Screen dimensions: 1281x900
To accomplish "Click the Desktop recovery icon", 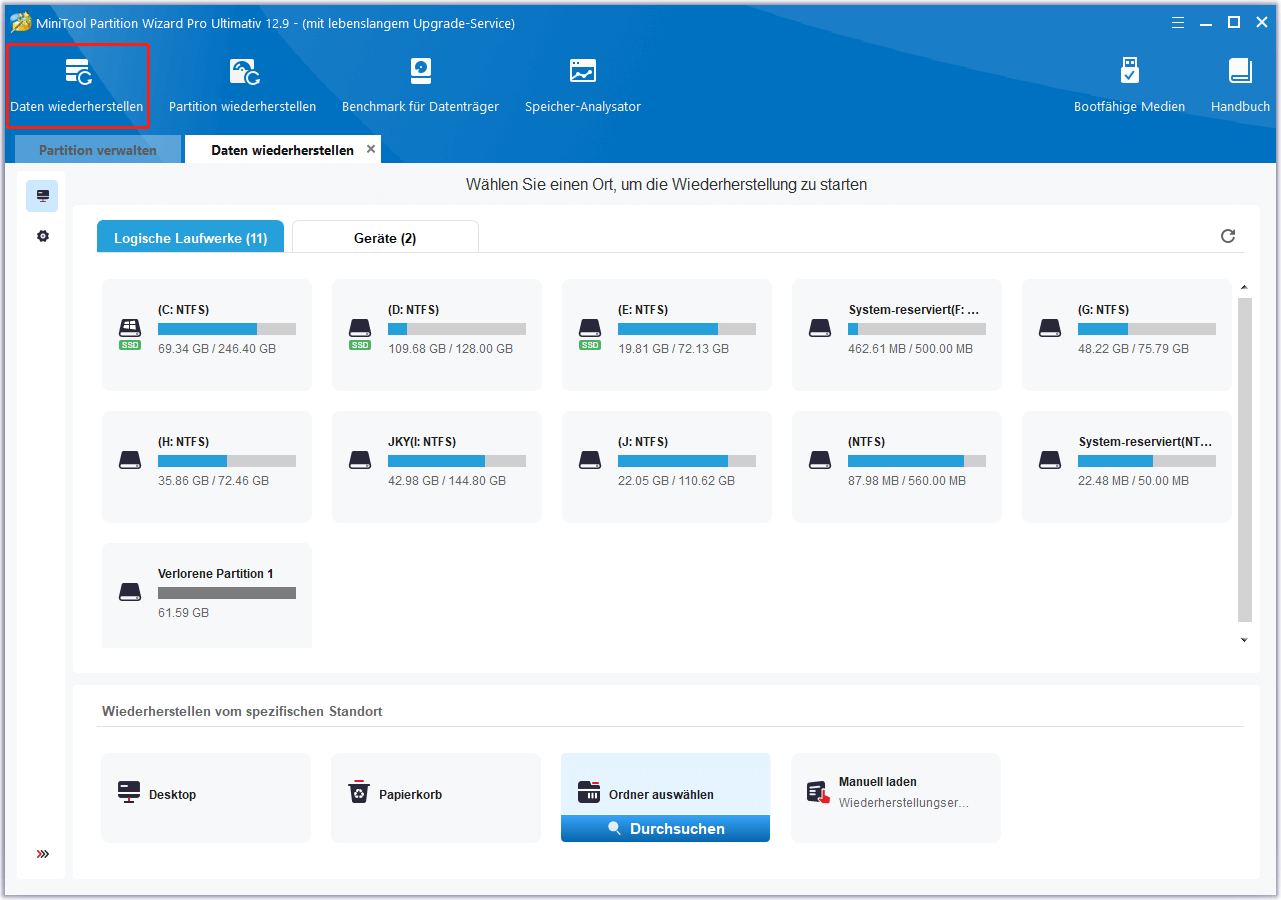I will [129, 793].
